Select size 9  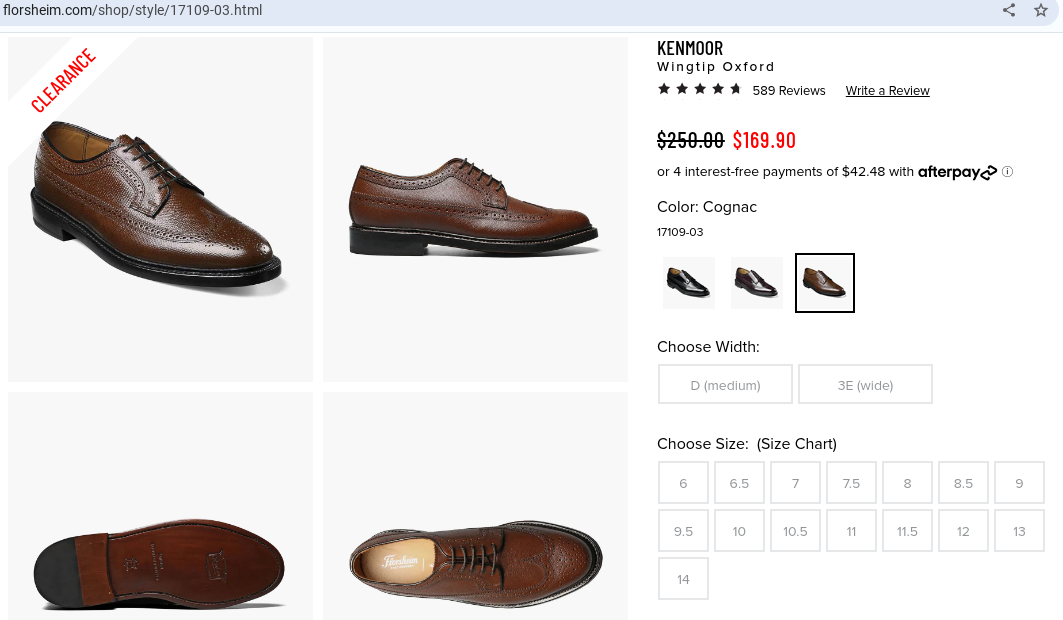[x=1019, y=483]
